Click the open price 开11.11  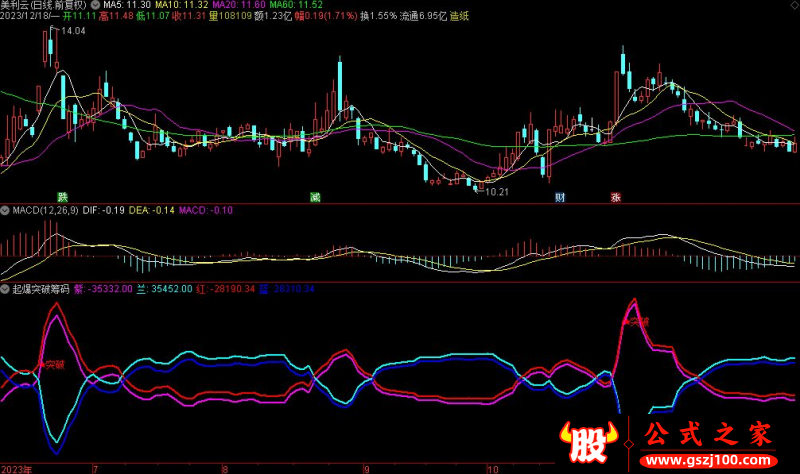[80, 16]
